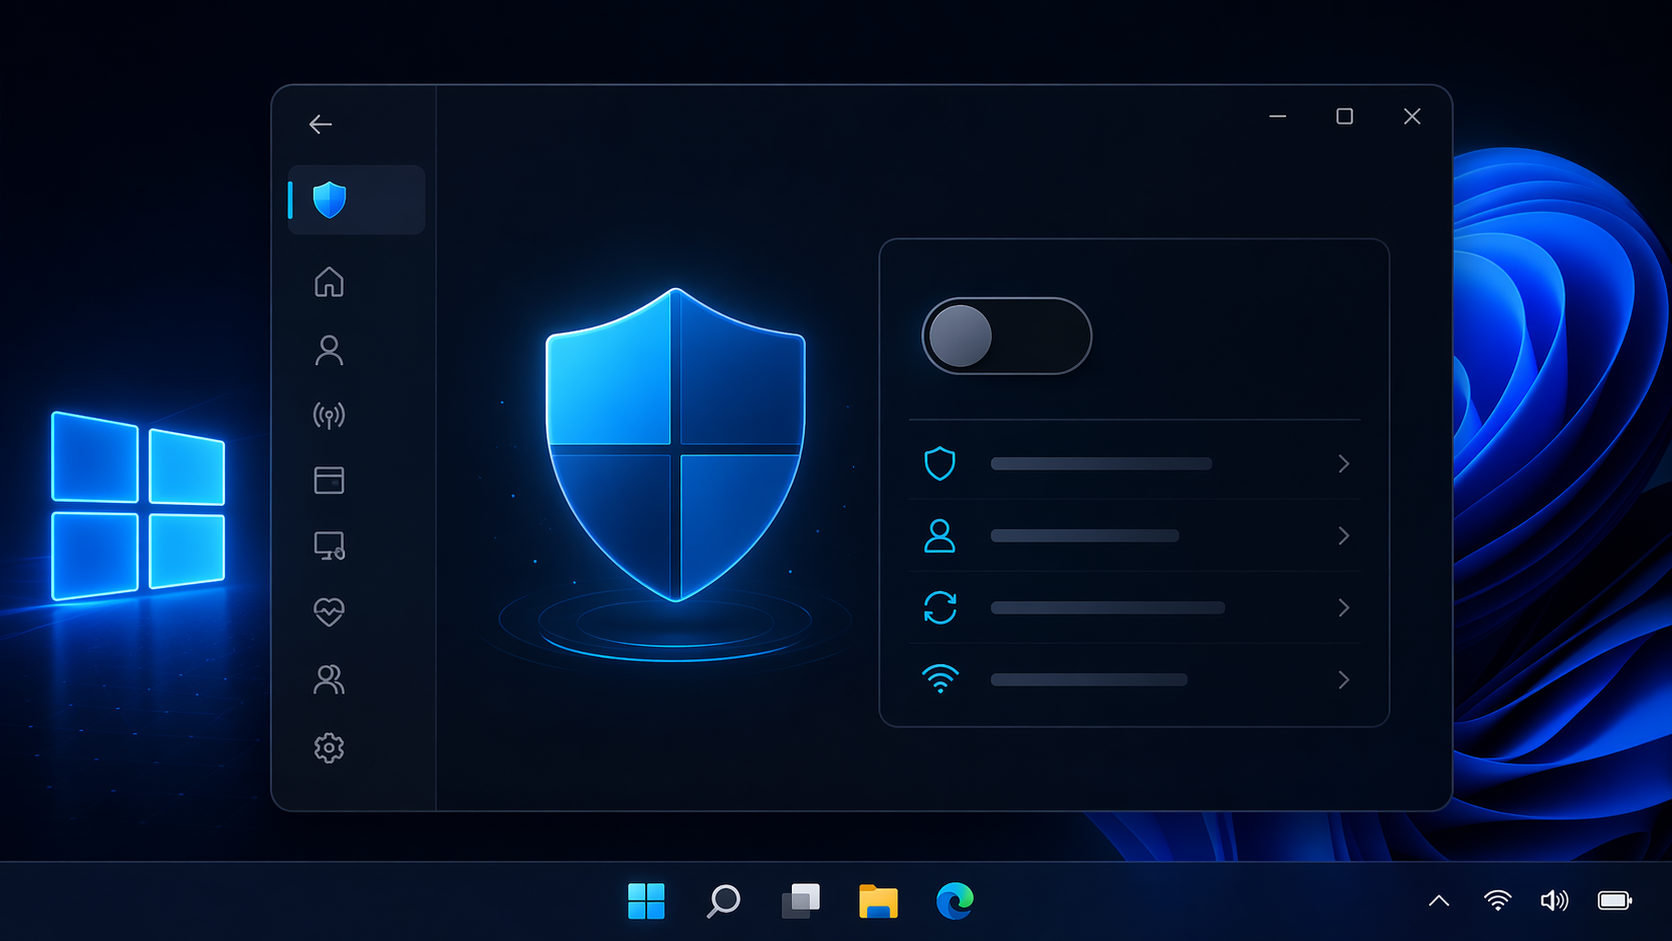Screen dimensions: 1672x941
Task: Launch Microsoft Edge from the taskbar
Action: pyautogui.click(x=954, y=901)
